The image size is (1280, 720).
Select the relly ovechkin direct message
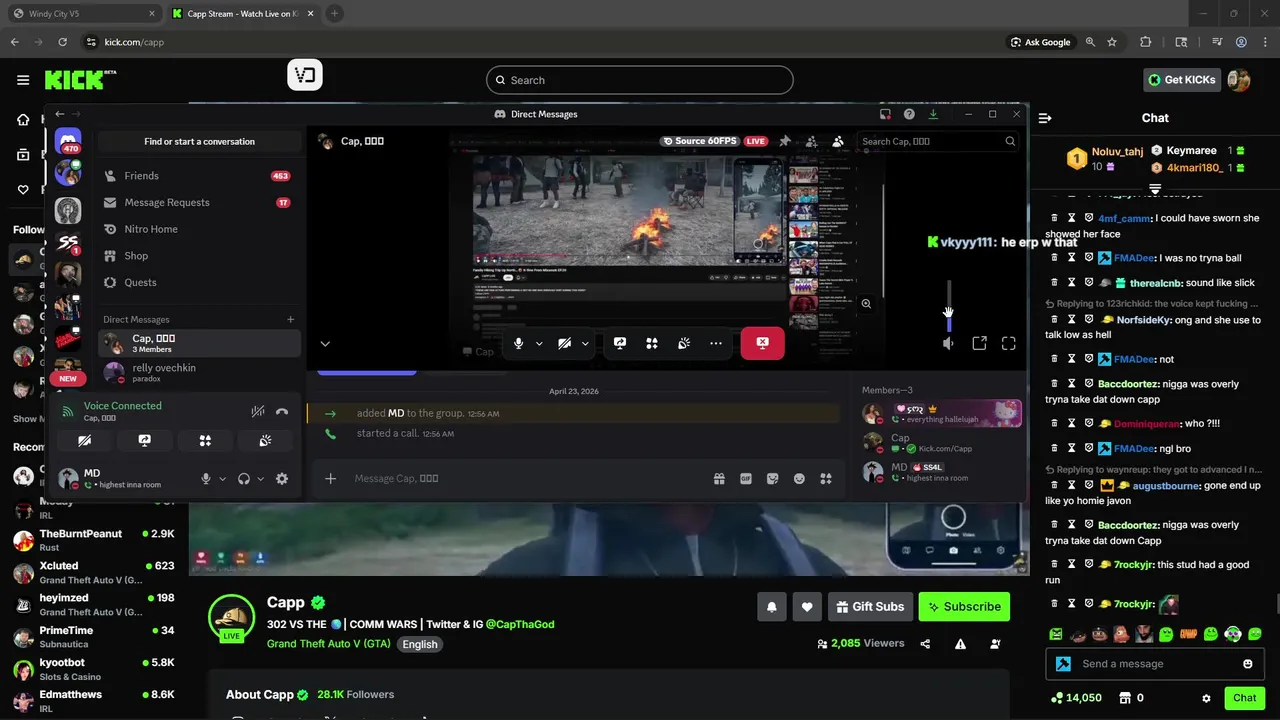(x=199, y=373)
